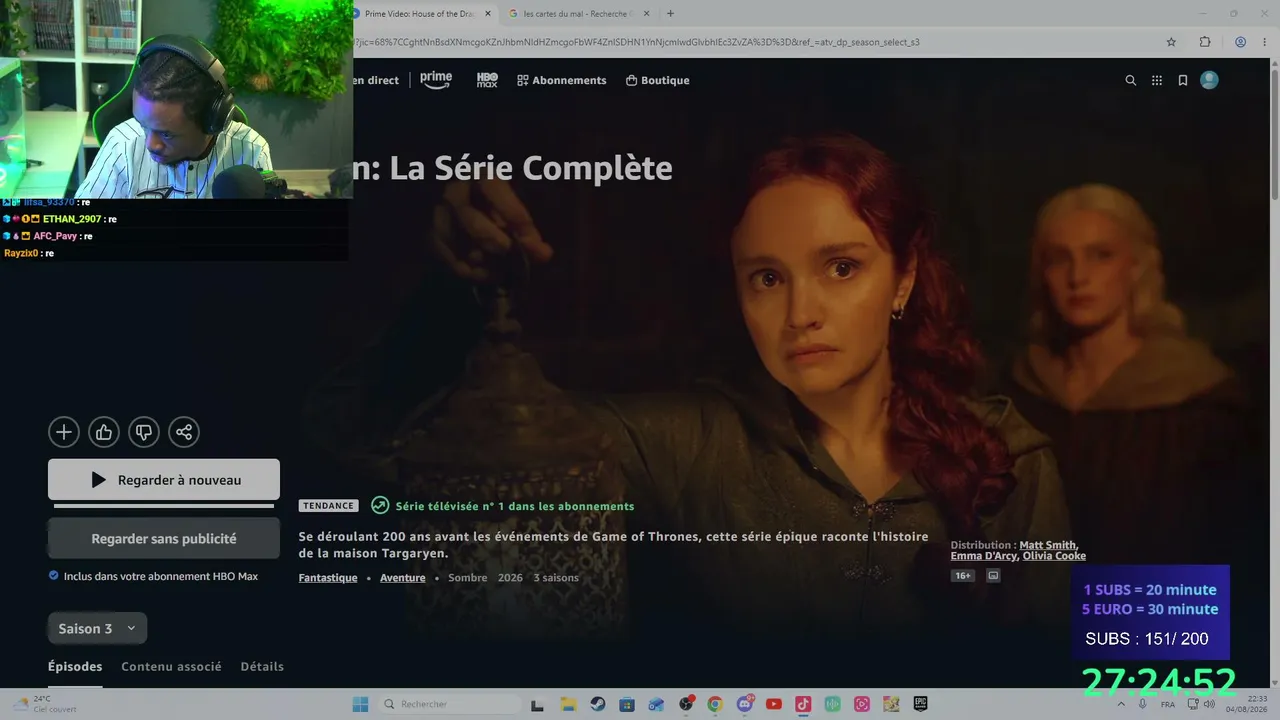Click the TENDANCE badge
Image resolution: width=1280 pixels, height=720 pixels.
[329, 506]
